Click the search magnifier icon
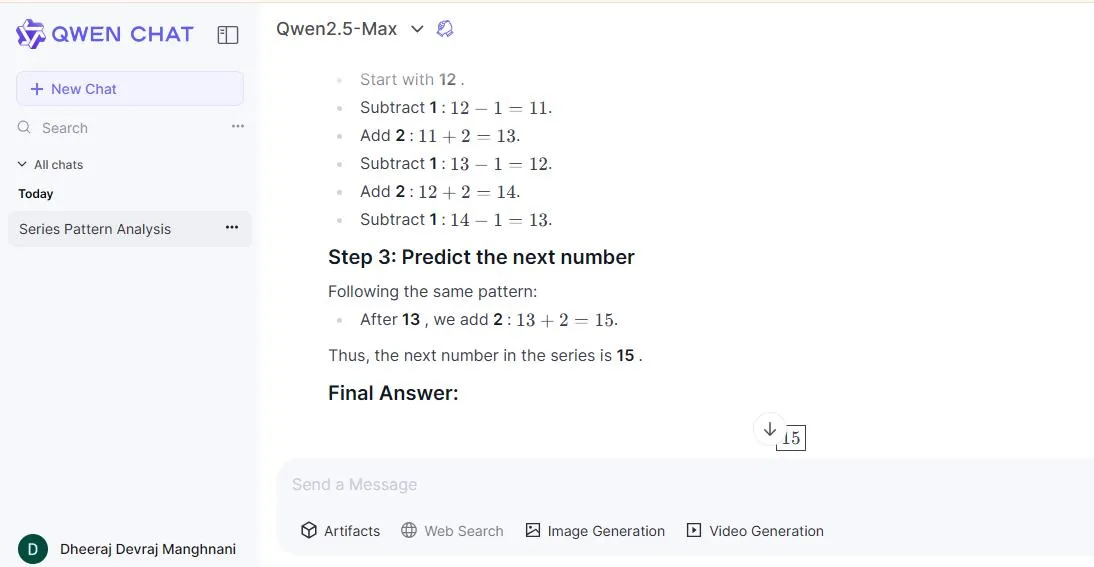 [x=24, y=128]
